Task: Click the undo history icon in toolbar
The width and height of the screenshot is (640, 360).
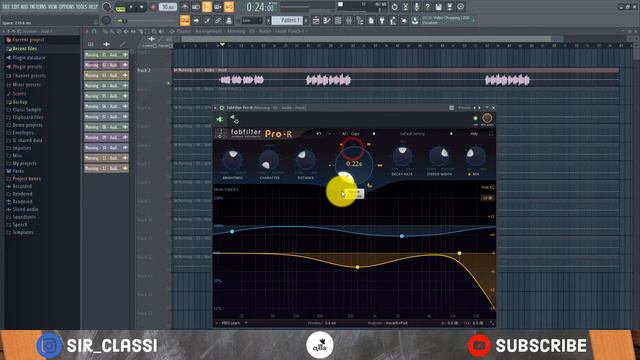Action: pos(394,7)
